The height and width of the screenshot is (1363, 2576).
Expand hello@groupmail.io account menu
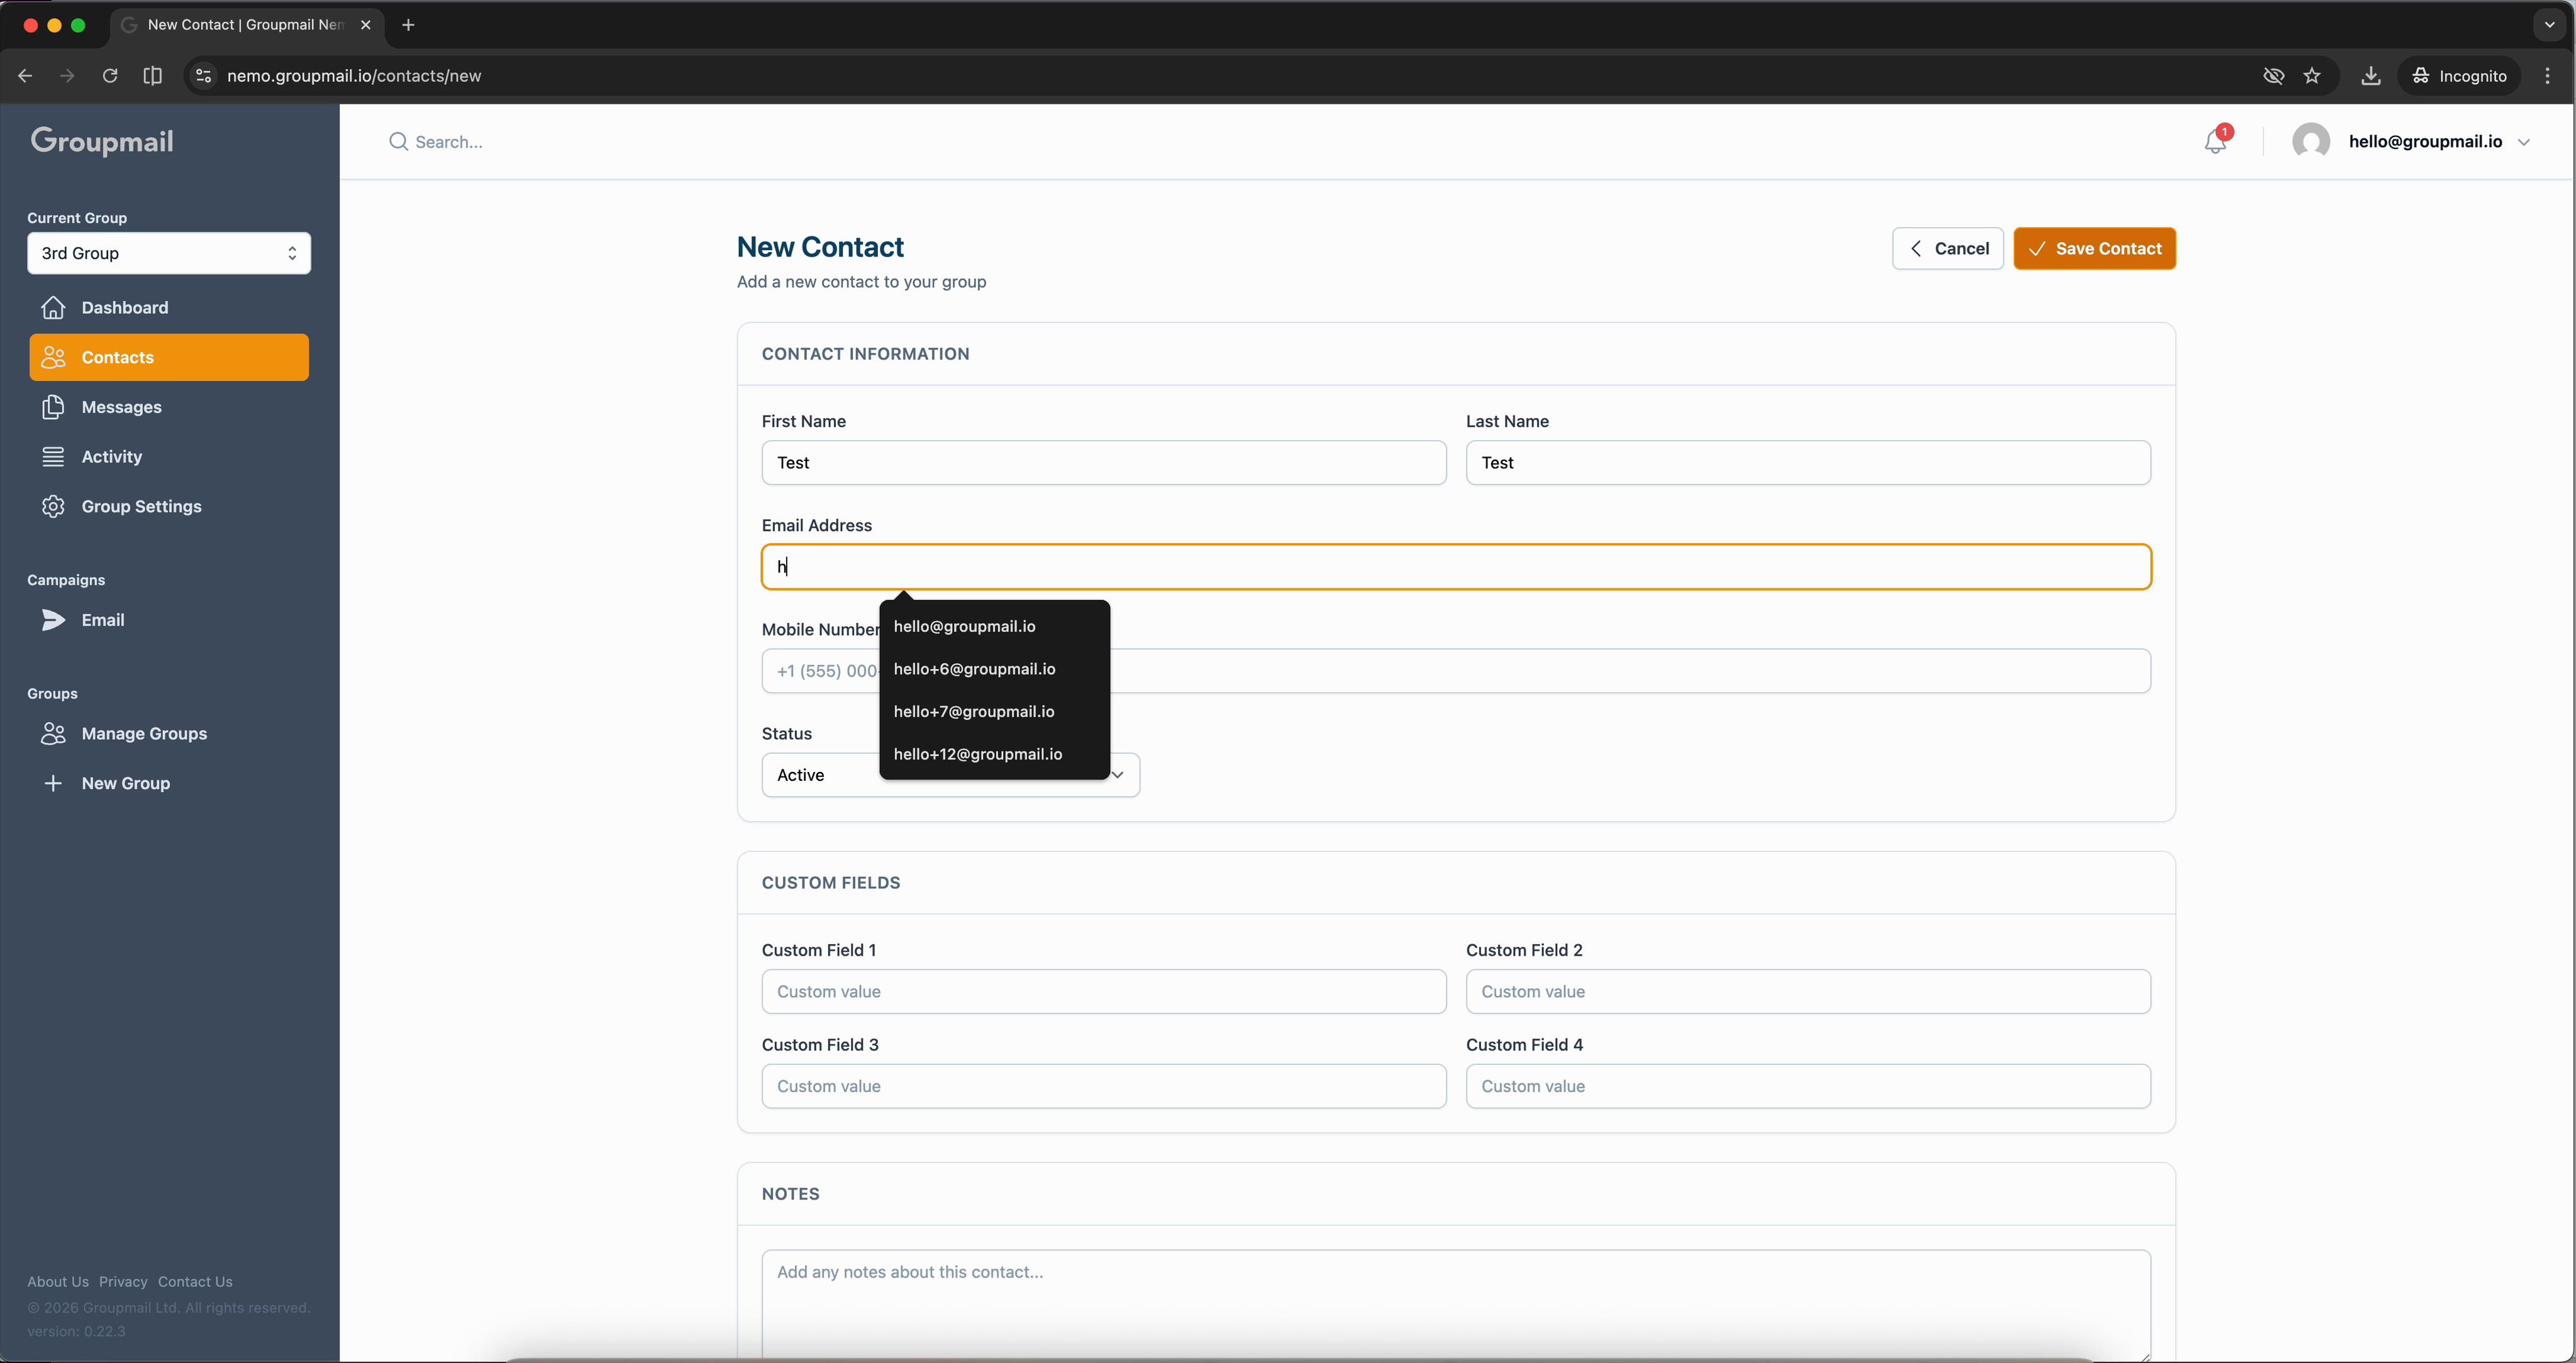(x=2523, y=142)
